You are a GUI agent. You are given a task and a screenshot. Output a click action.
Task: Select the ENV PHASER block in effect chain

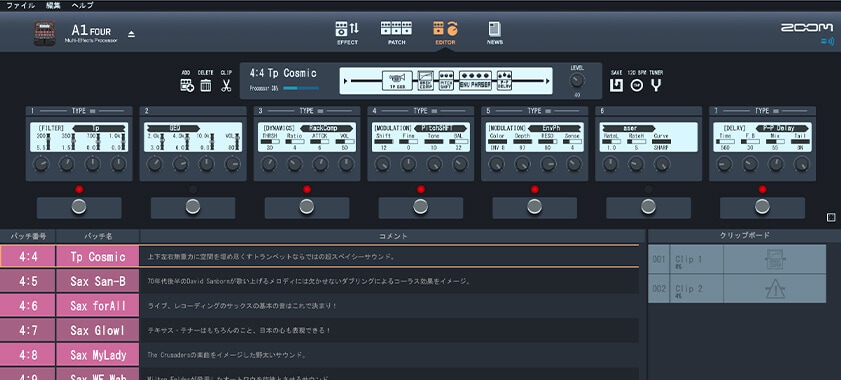(x=475, y=81)
